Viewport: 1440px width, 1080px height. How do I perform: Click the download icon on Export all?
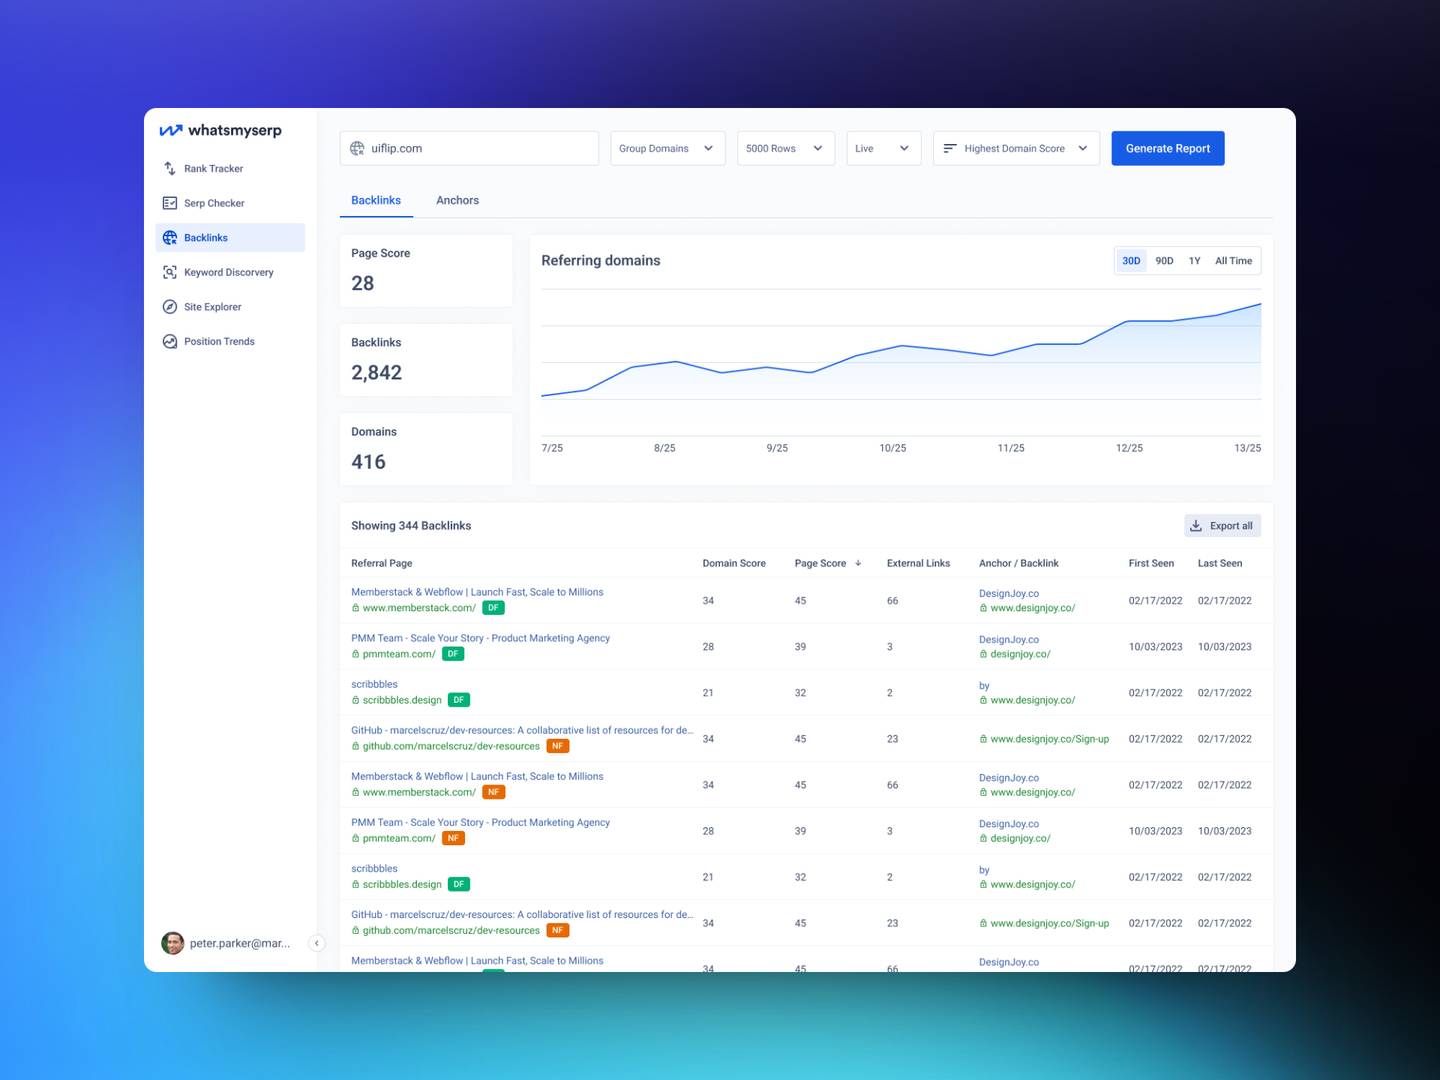1196,525
